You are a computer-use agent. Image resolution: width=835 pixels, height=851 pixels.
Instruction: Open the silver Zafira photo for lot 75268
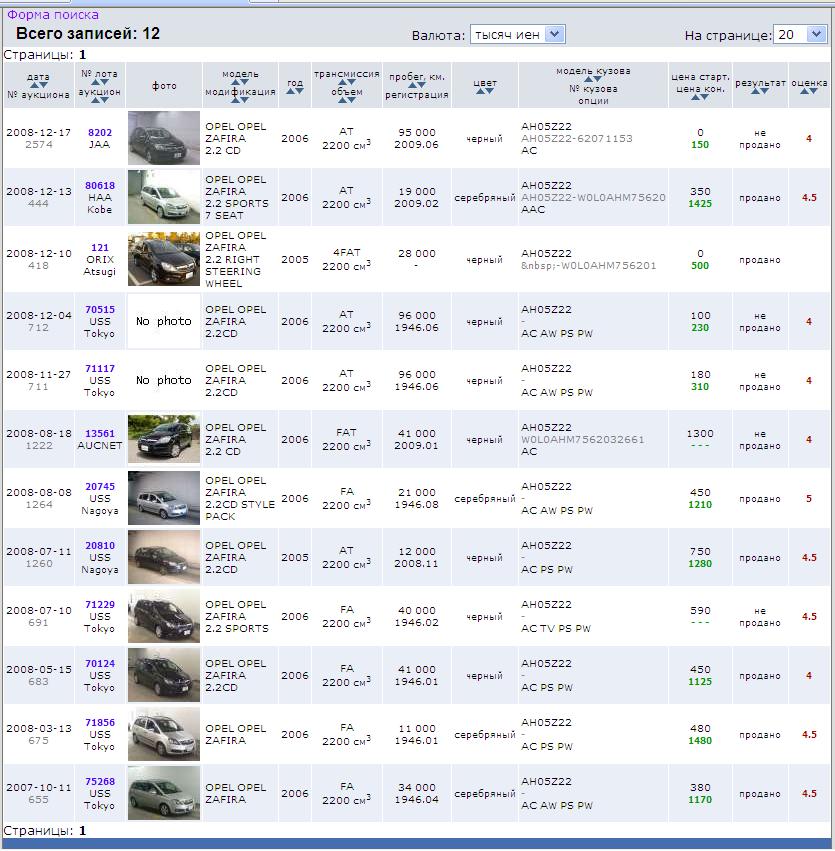click(x=164, y=793)
